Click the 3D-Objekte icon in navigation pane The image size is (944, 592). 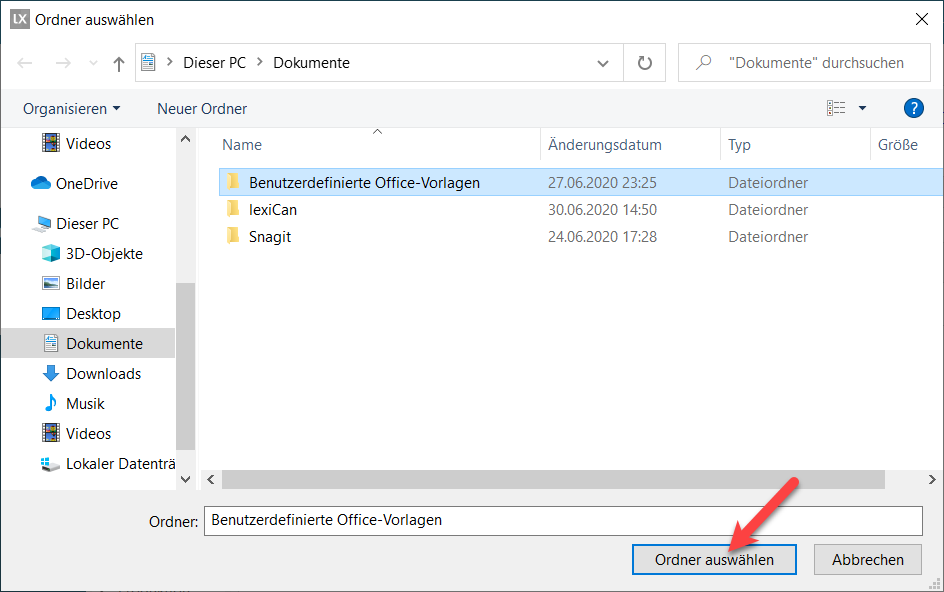[50, 254]
